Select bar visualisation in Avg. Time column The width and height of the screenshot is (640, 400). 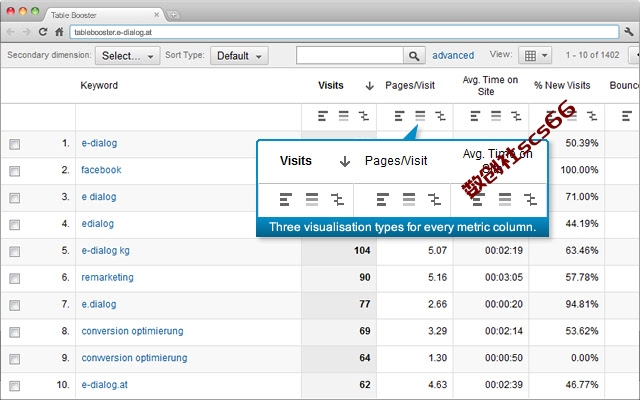coord(475,116)
